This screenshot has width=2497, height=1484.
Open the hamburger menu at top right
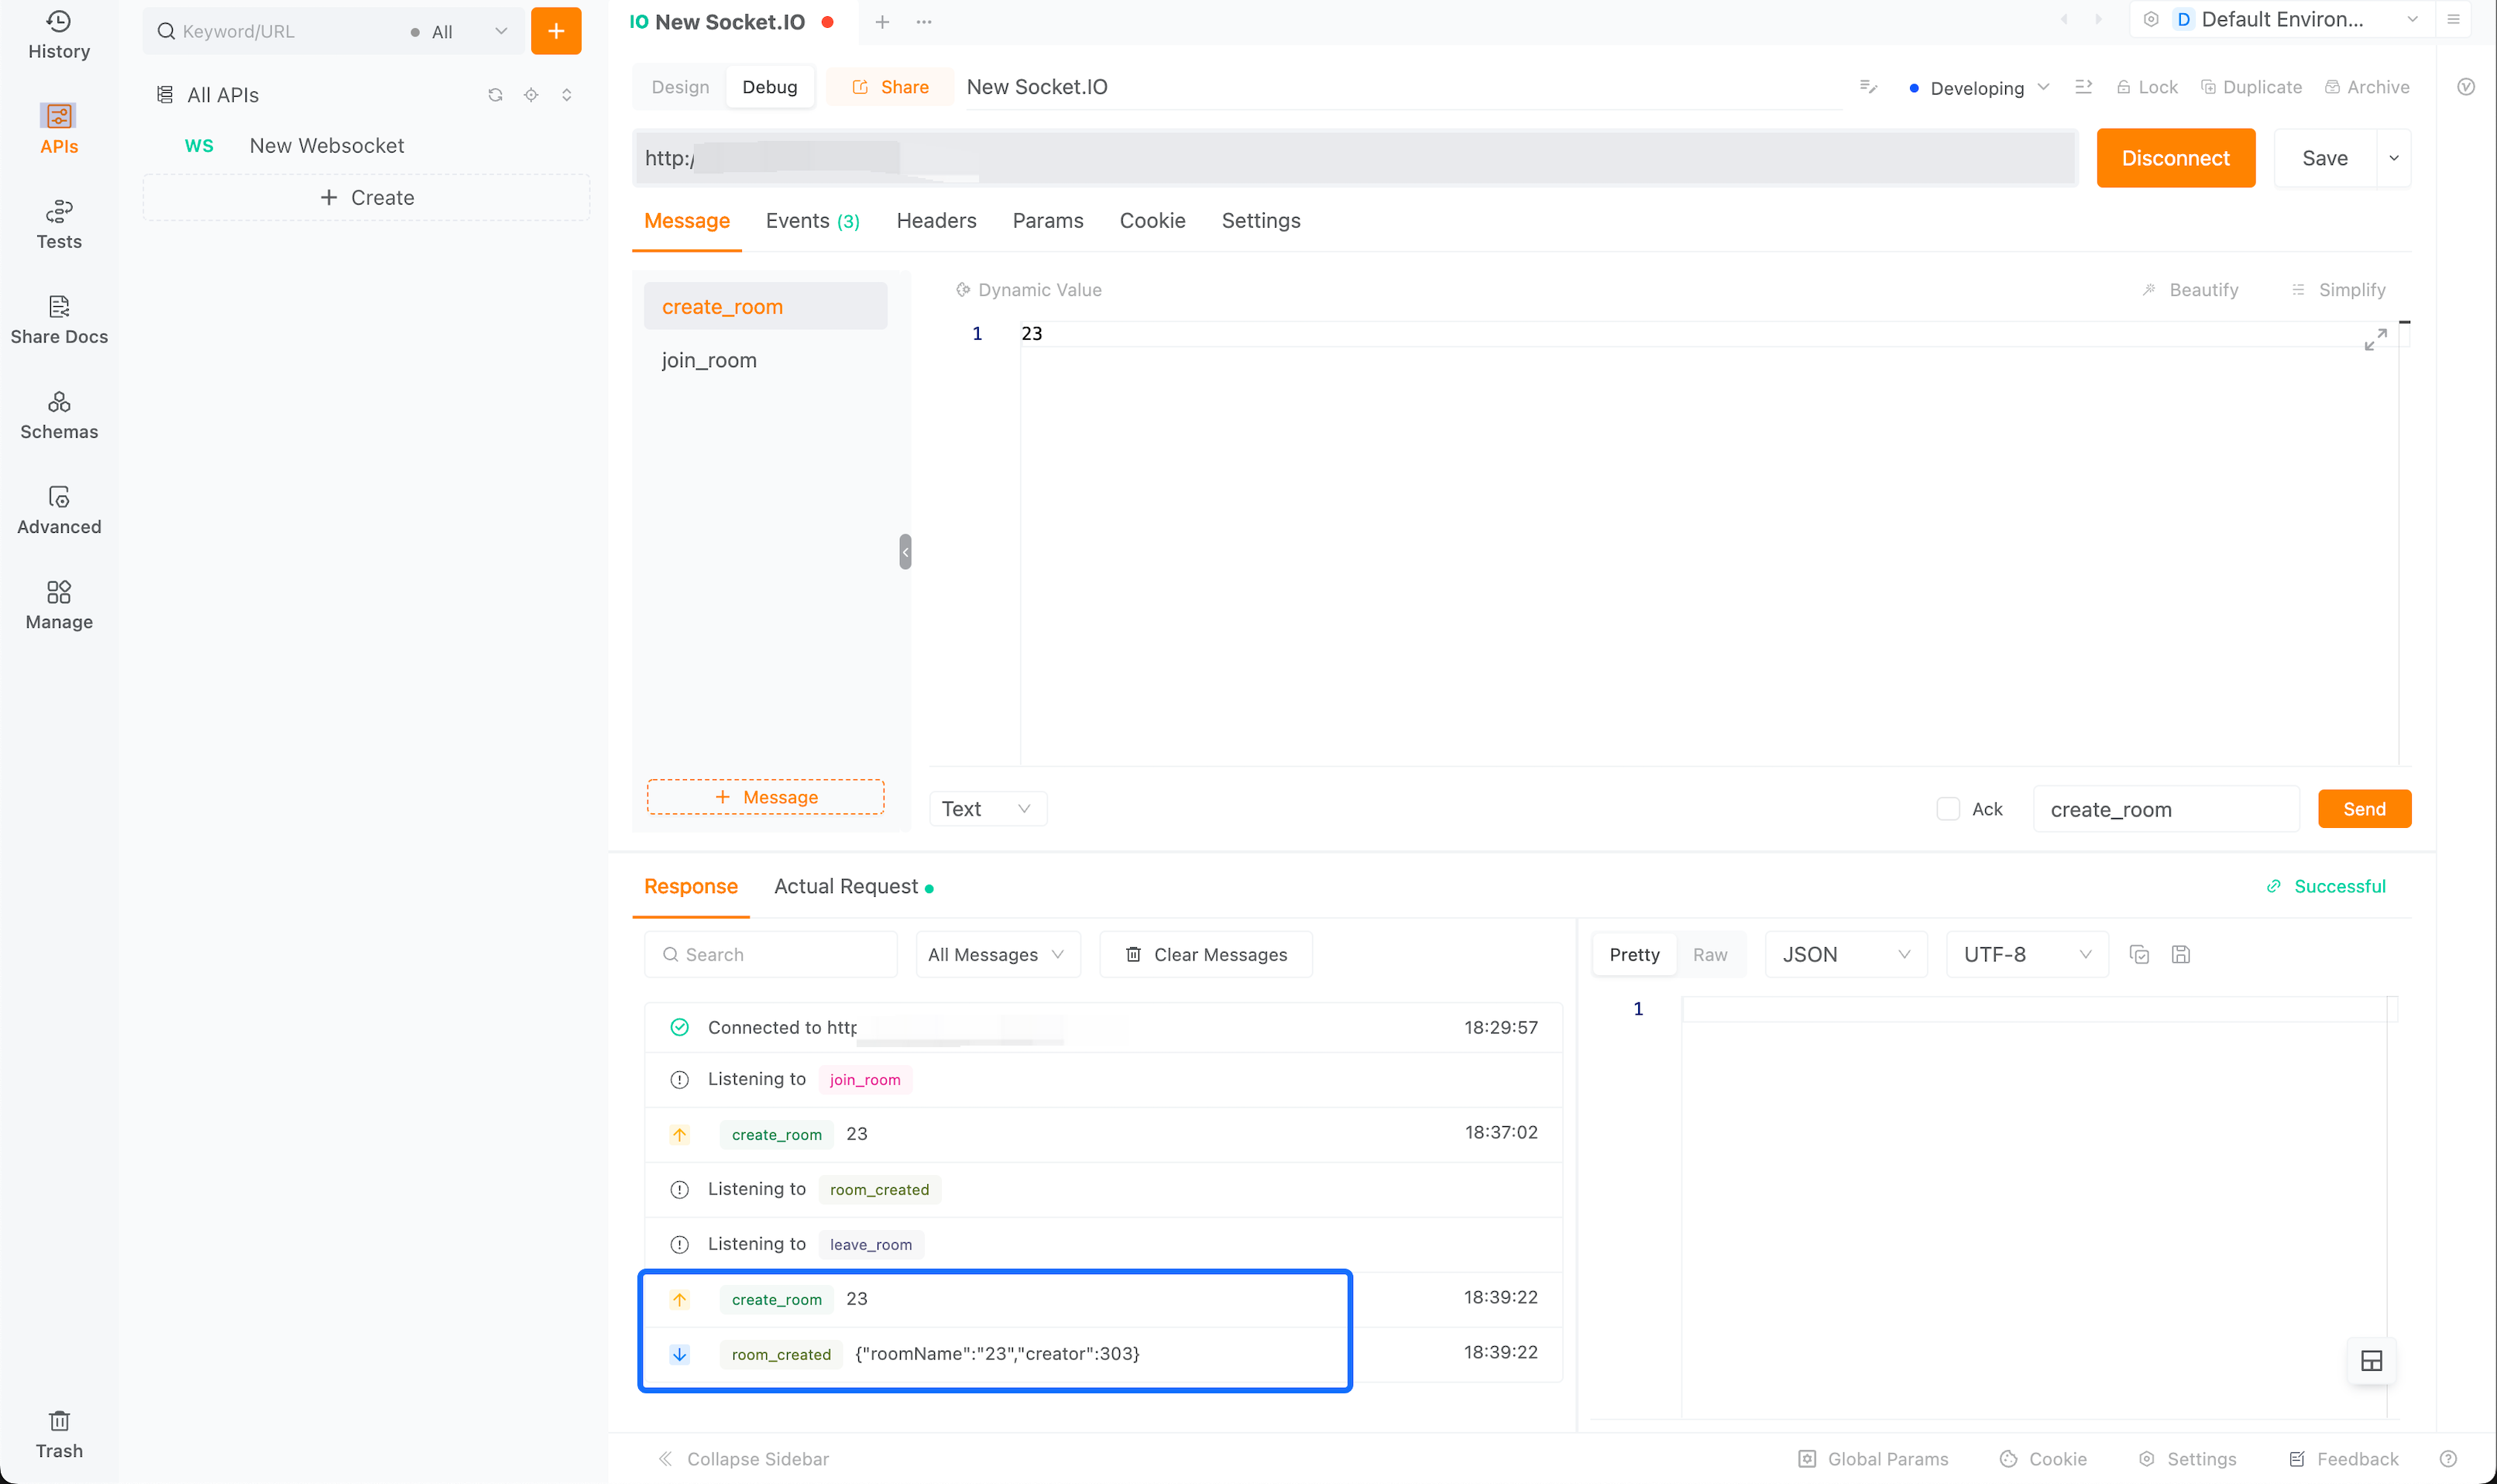tap(2453, 19)
